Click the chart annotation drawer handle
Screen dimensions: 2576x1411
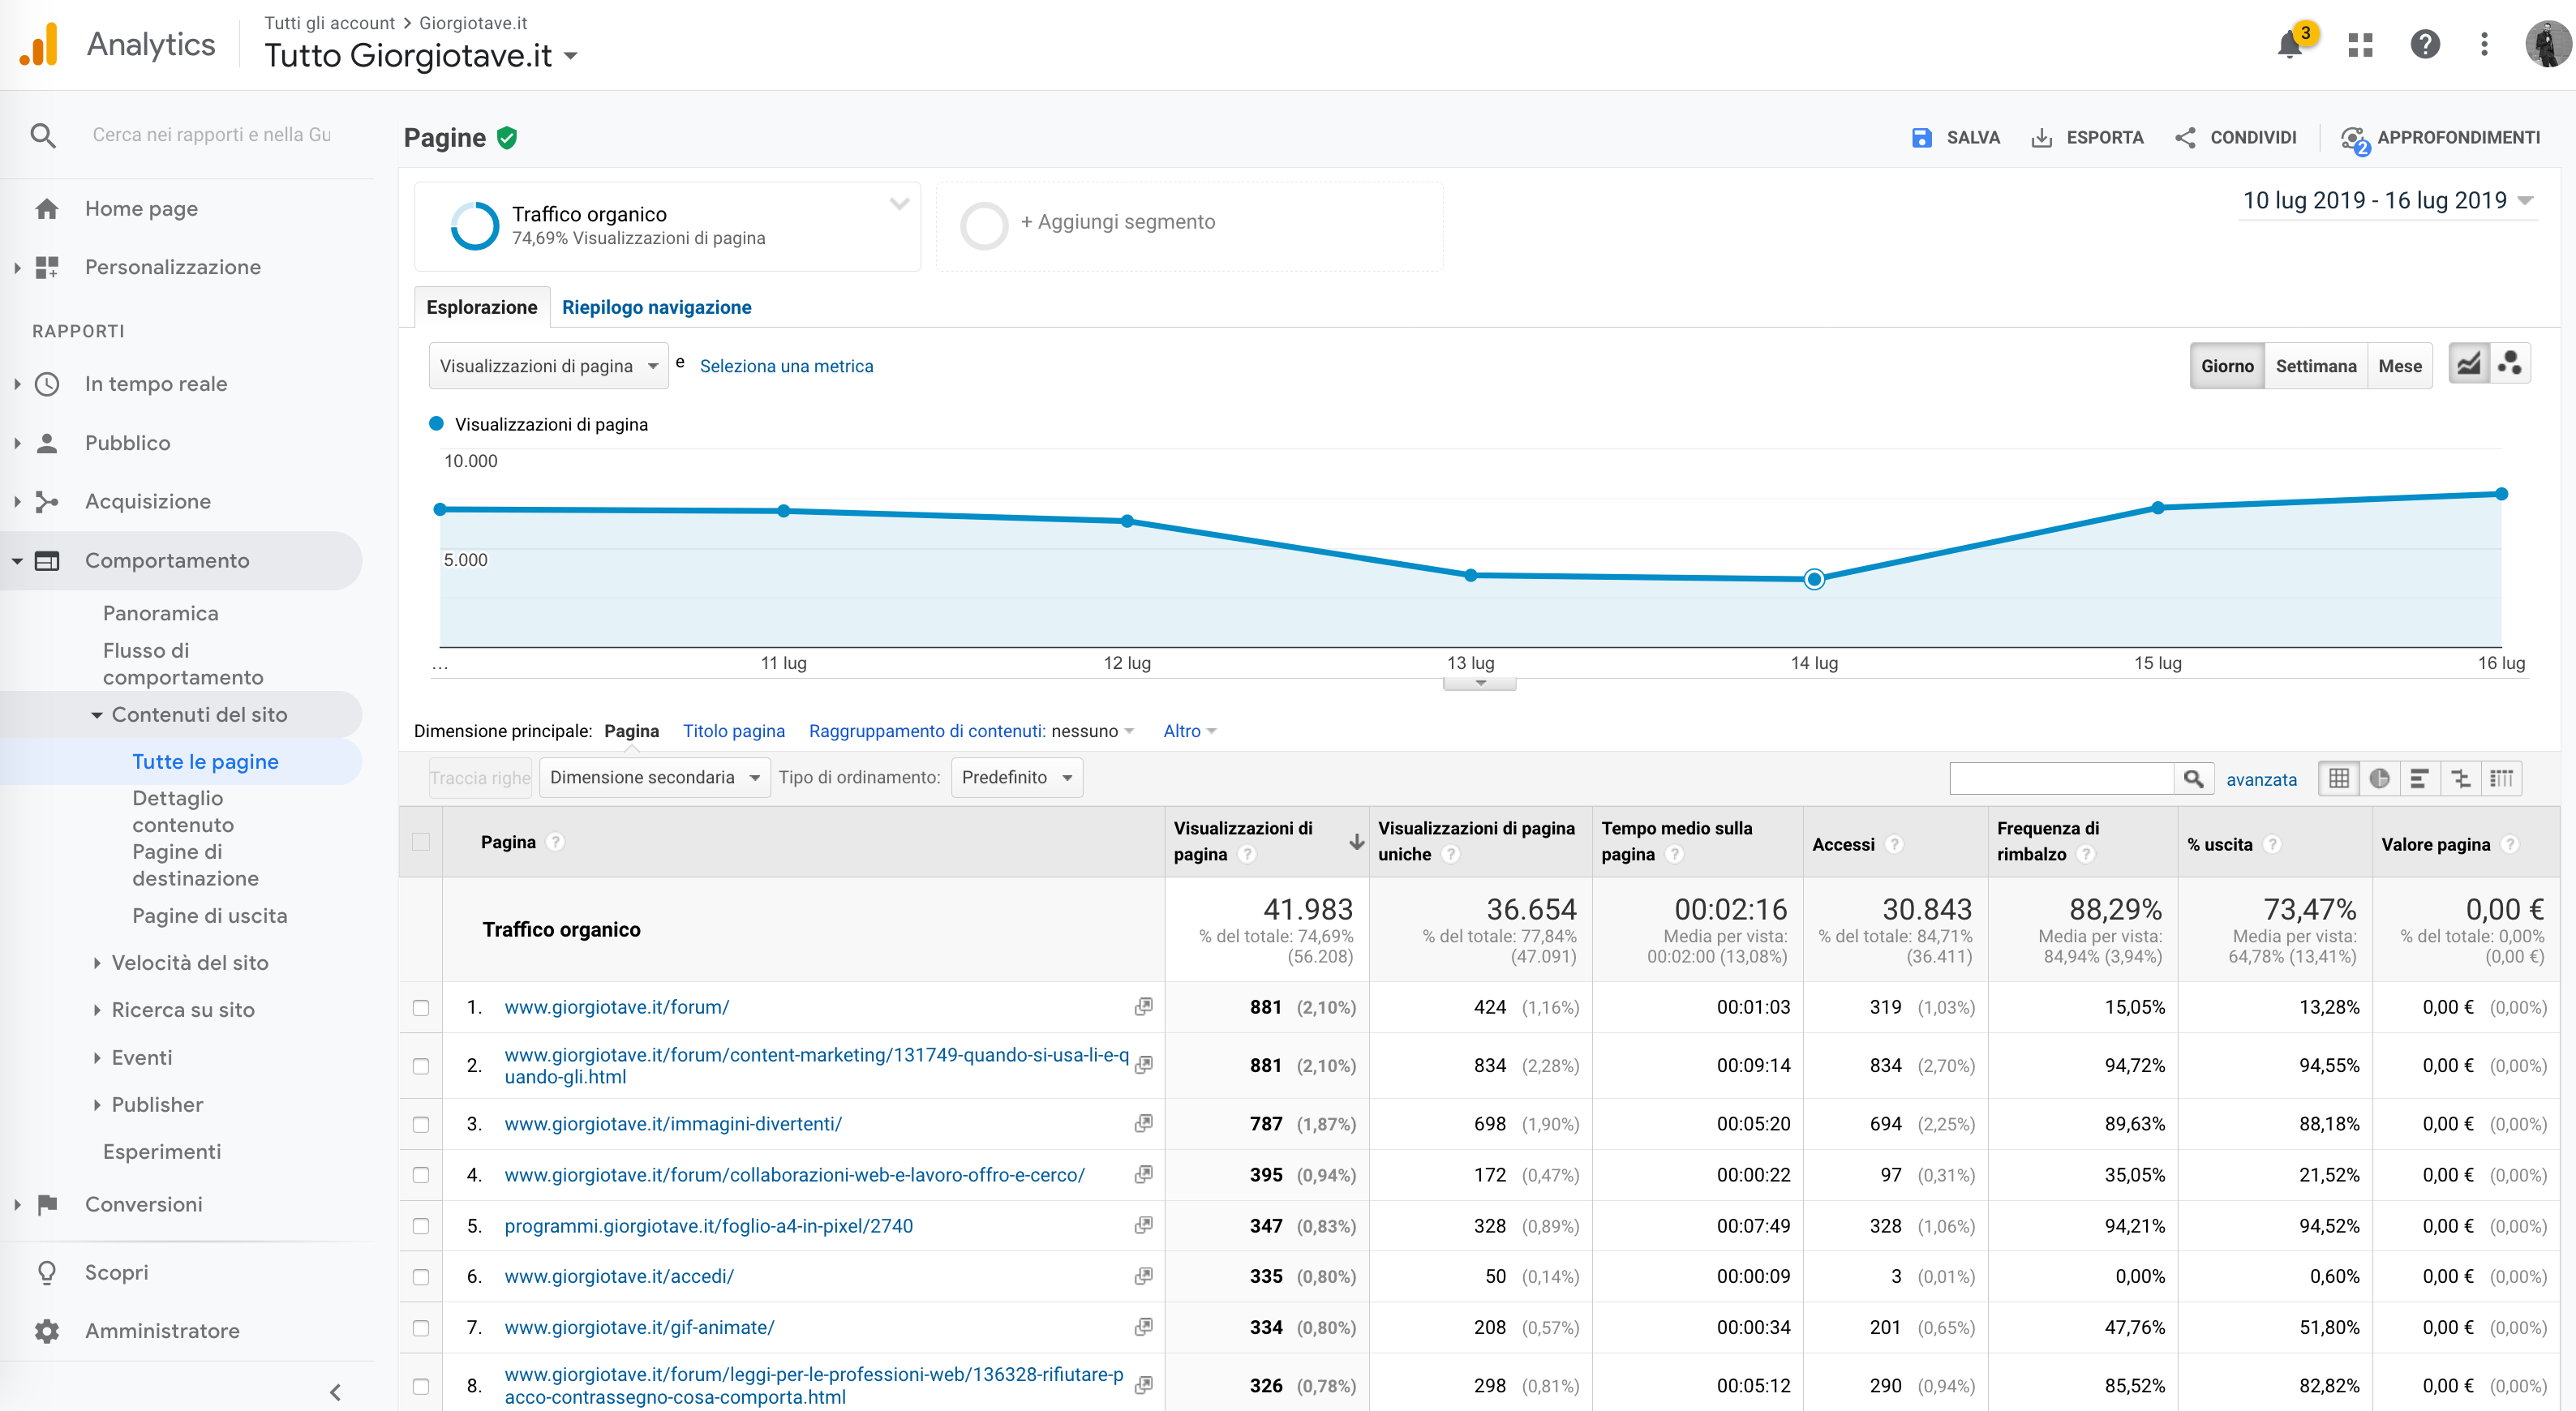pos(1479,684)
